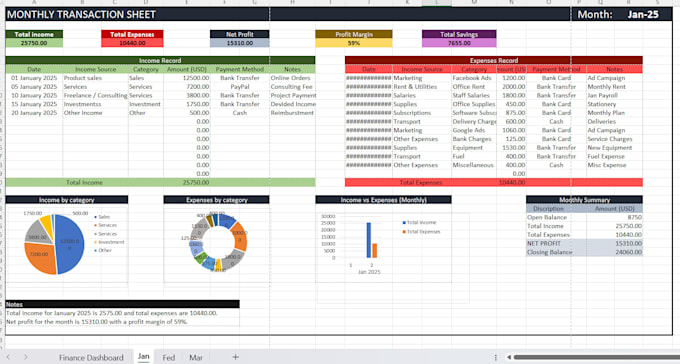The image size is (680, 364).
Task: Select the Income Record table title
Action: 160,60
